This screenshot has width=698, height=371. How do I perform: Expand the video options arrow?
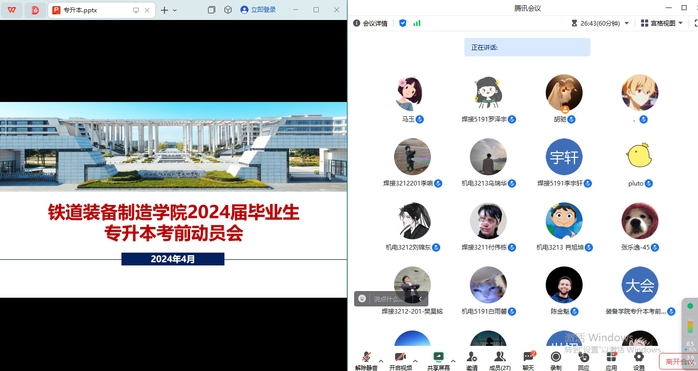[x=415, y=361]
